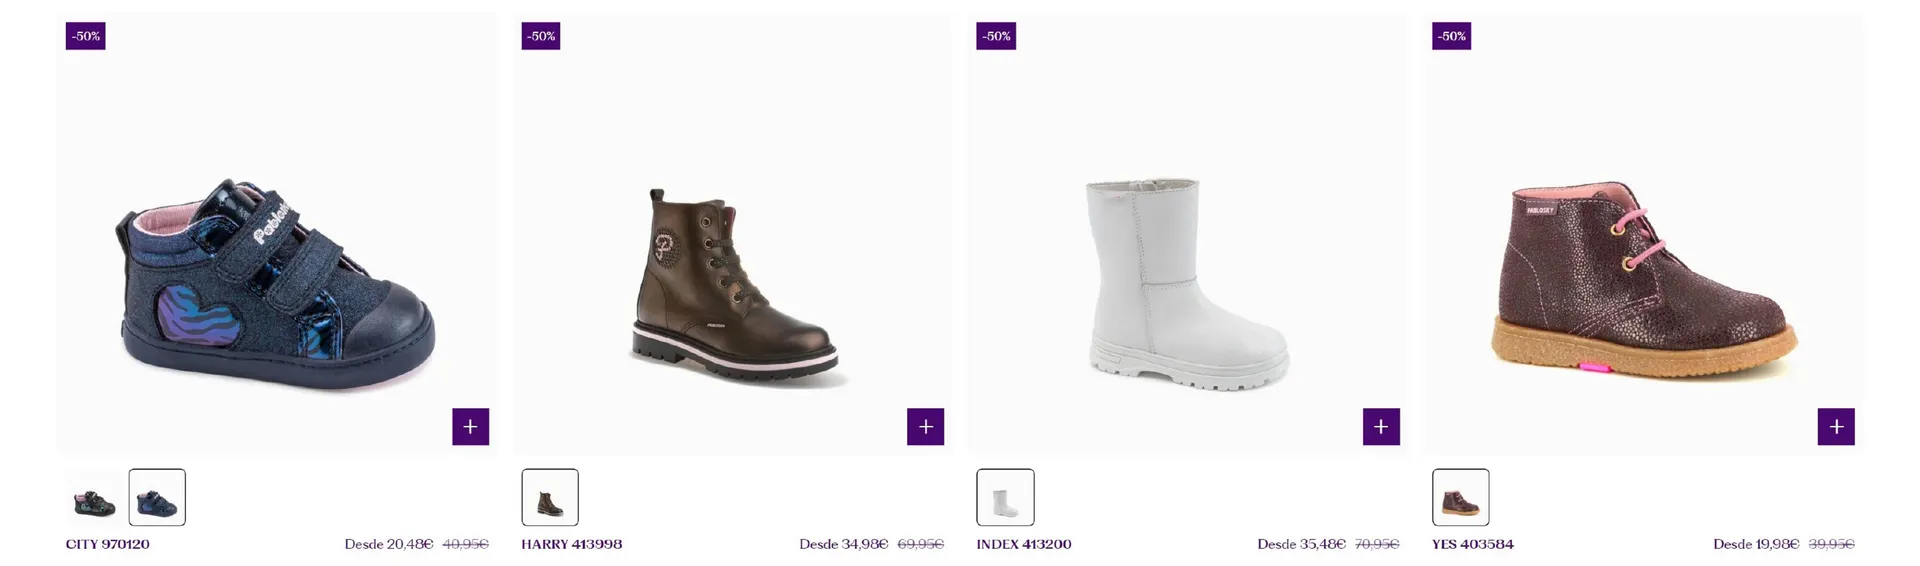Select the white INDEX 413200 color thumbnail

pyautogui.click(x=1005, y=497)
